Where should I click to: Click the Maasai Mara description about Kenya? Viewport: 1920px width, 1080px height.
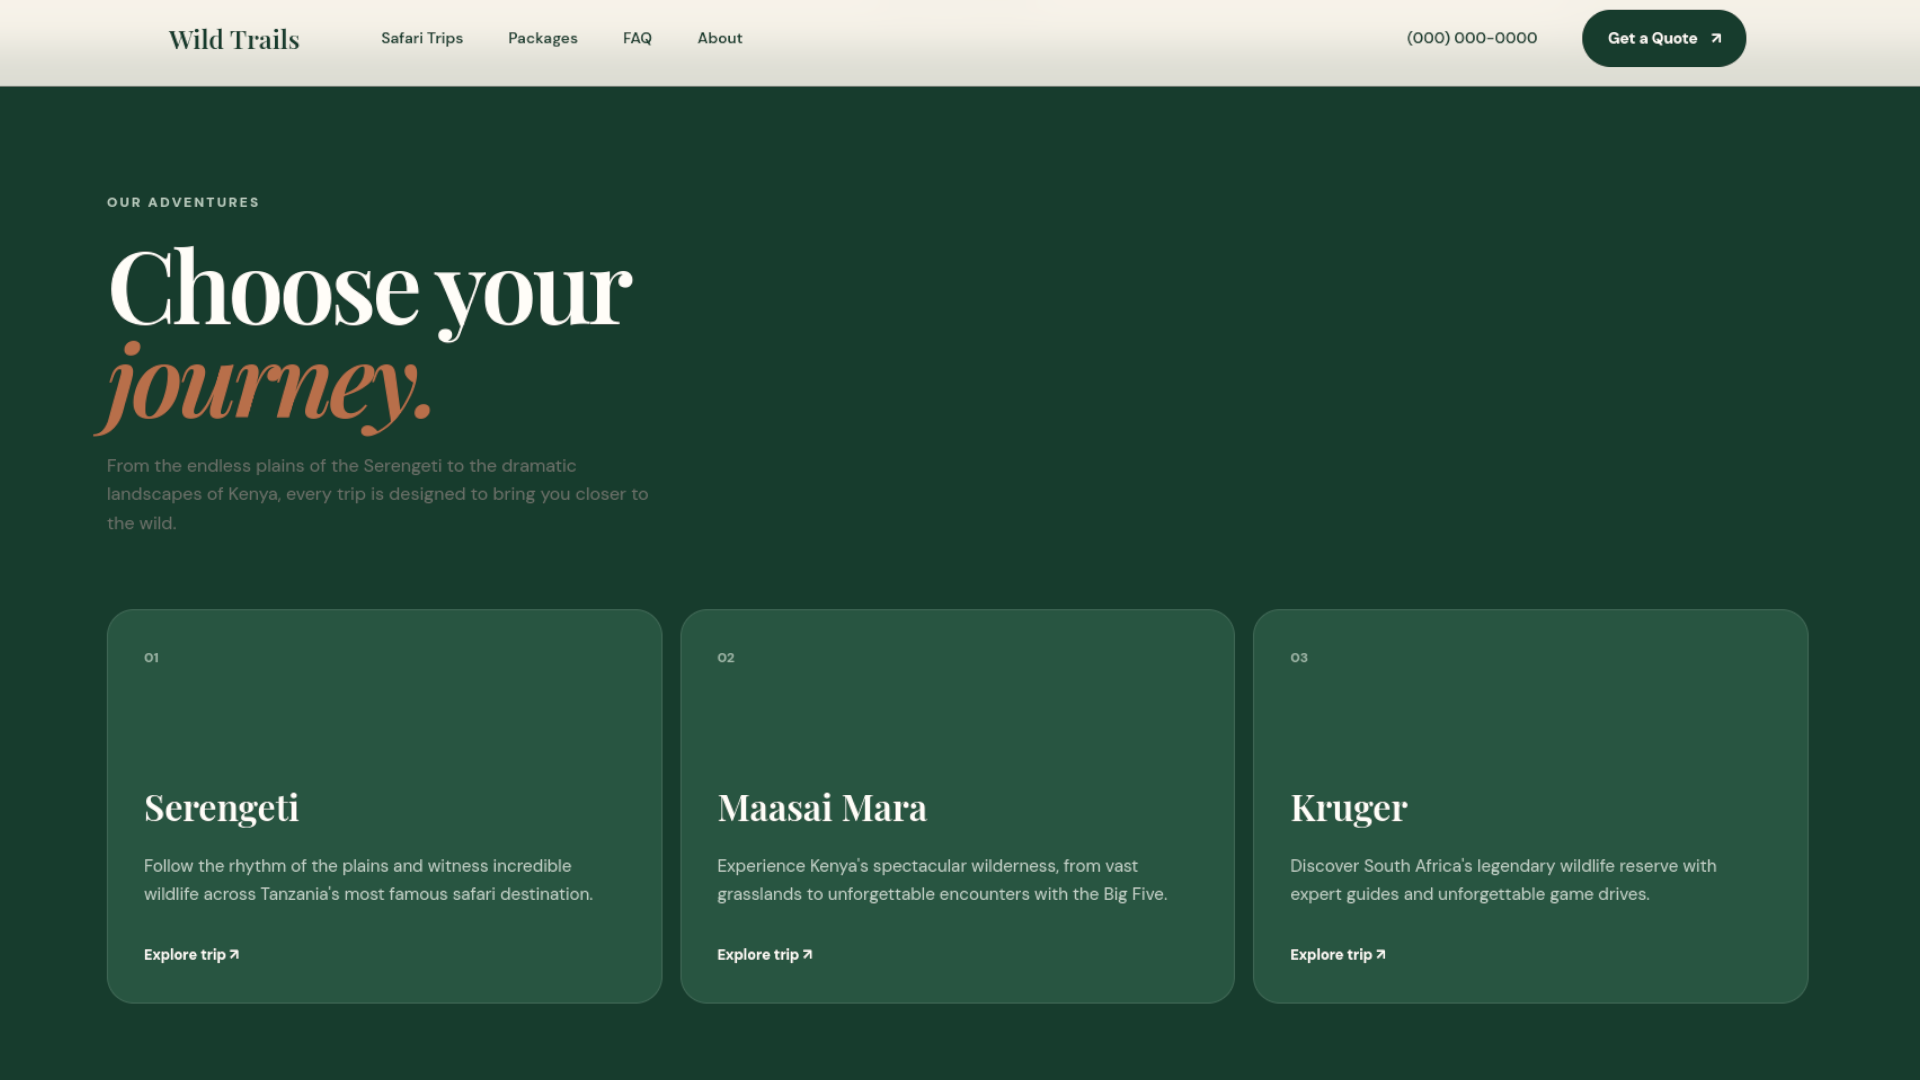pos(942,880)
